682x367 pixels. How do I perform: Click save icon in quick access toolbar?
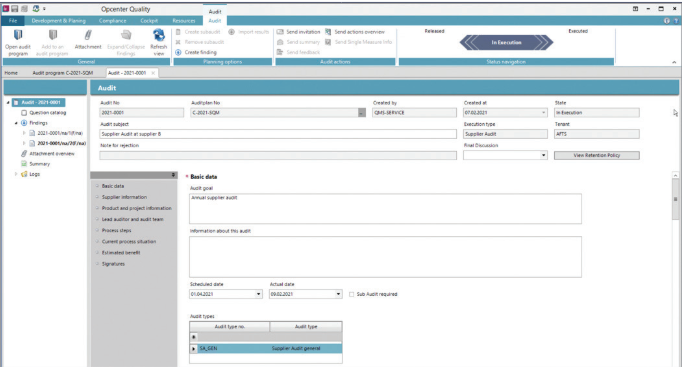pyautogui.click(x=14, y=9)
